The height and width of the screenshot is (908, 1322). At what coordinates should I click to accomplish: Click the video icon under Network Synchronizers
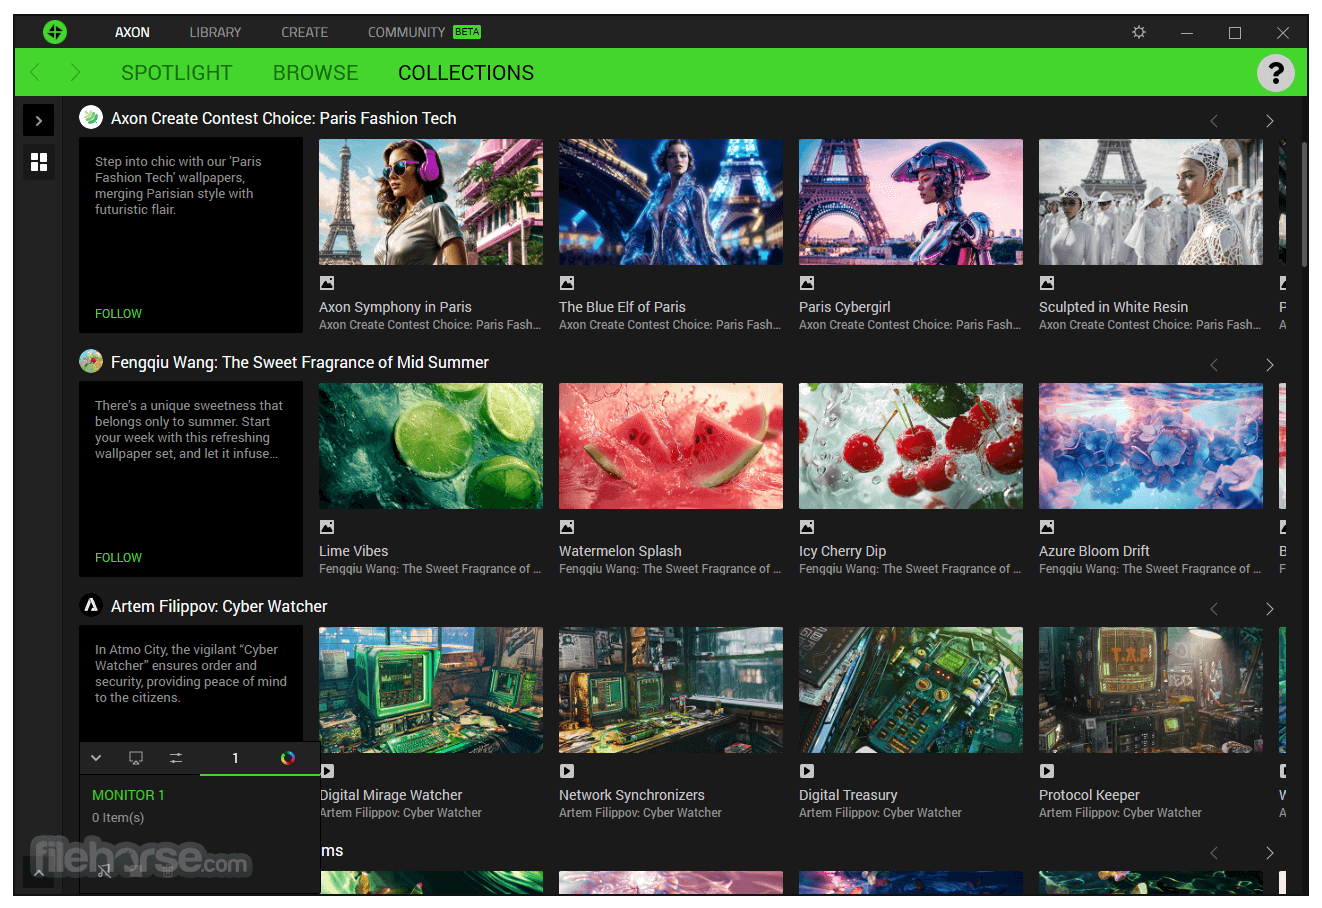[567, 771]
